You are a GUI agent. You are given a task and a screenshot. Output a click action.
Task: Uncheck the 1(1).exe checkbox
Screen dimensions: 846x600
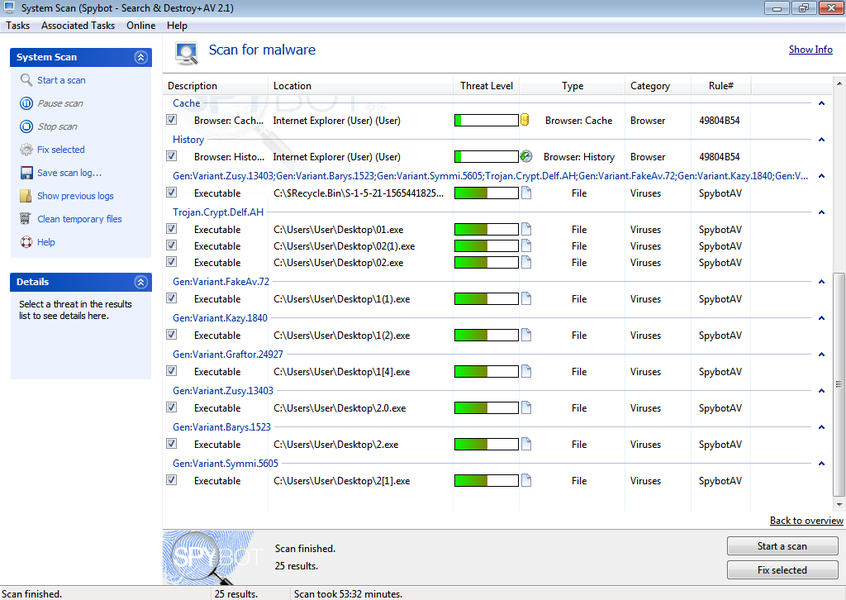coord(172,298)
